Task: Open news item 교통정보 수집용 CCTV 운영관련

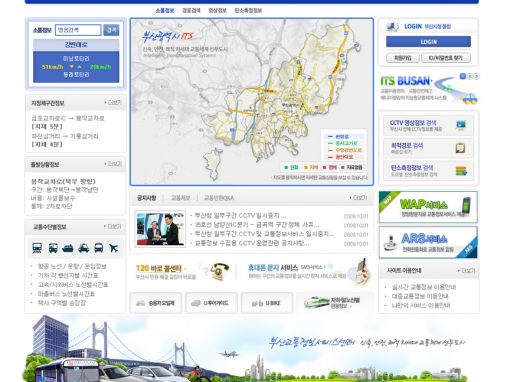Action: [252, 243]
